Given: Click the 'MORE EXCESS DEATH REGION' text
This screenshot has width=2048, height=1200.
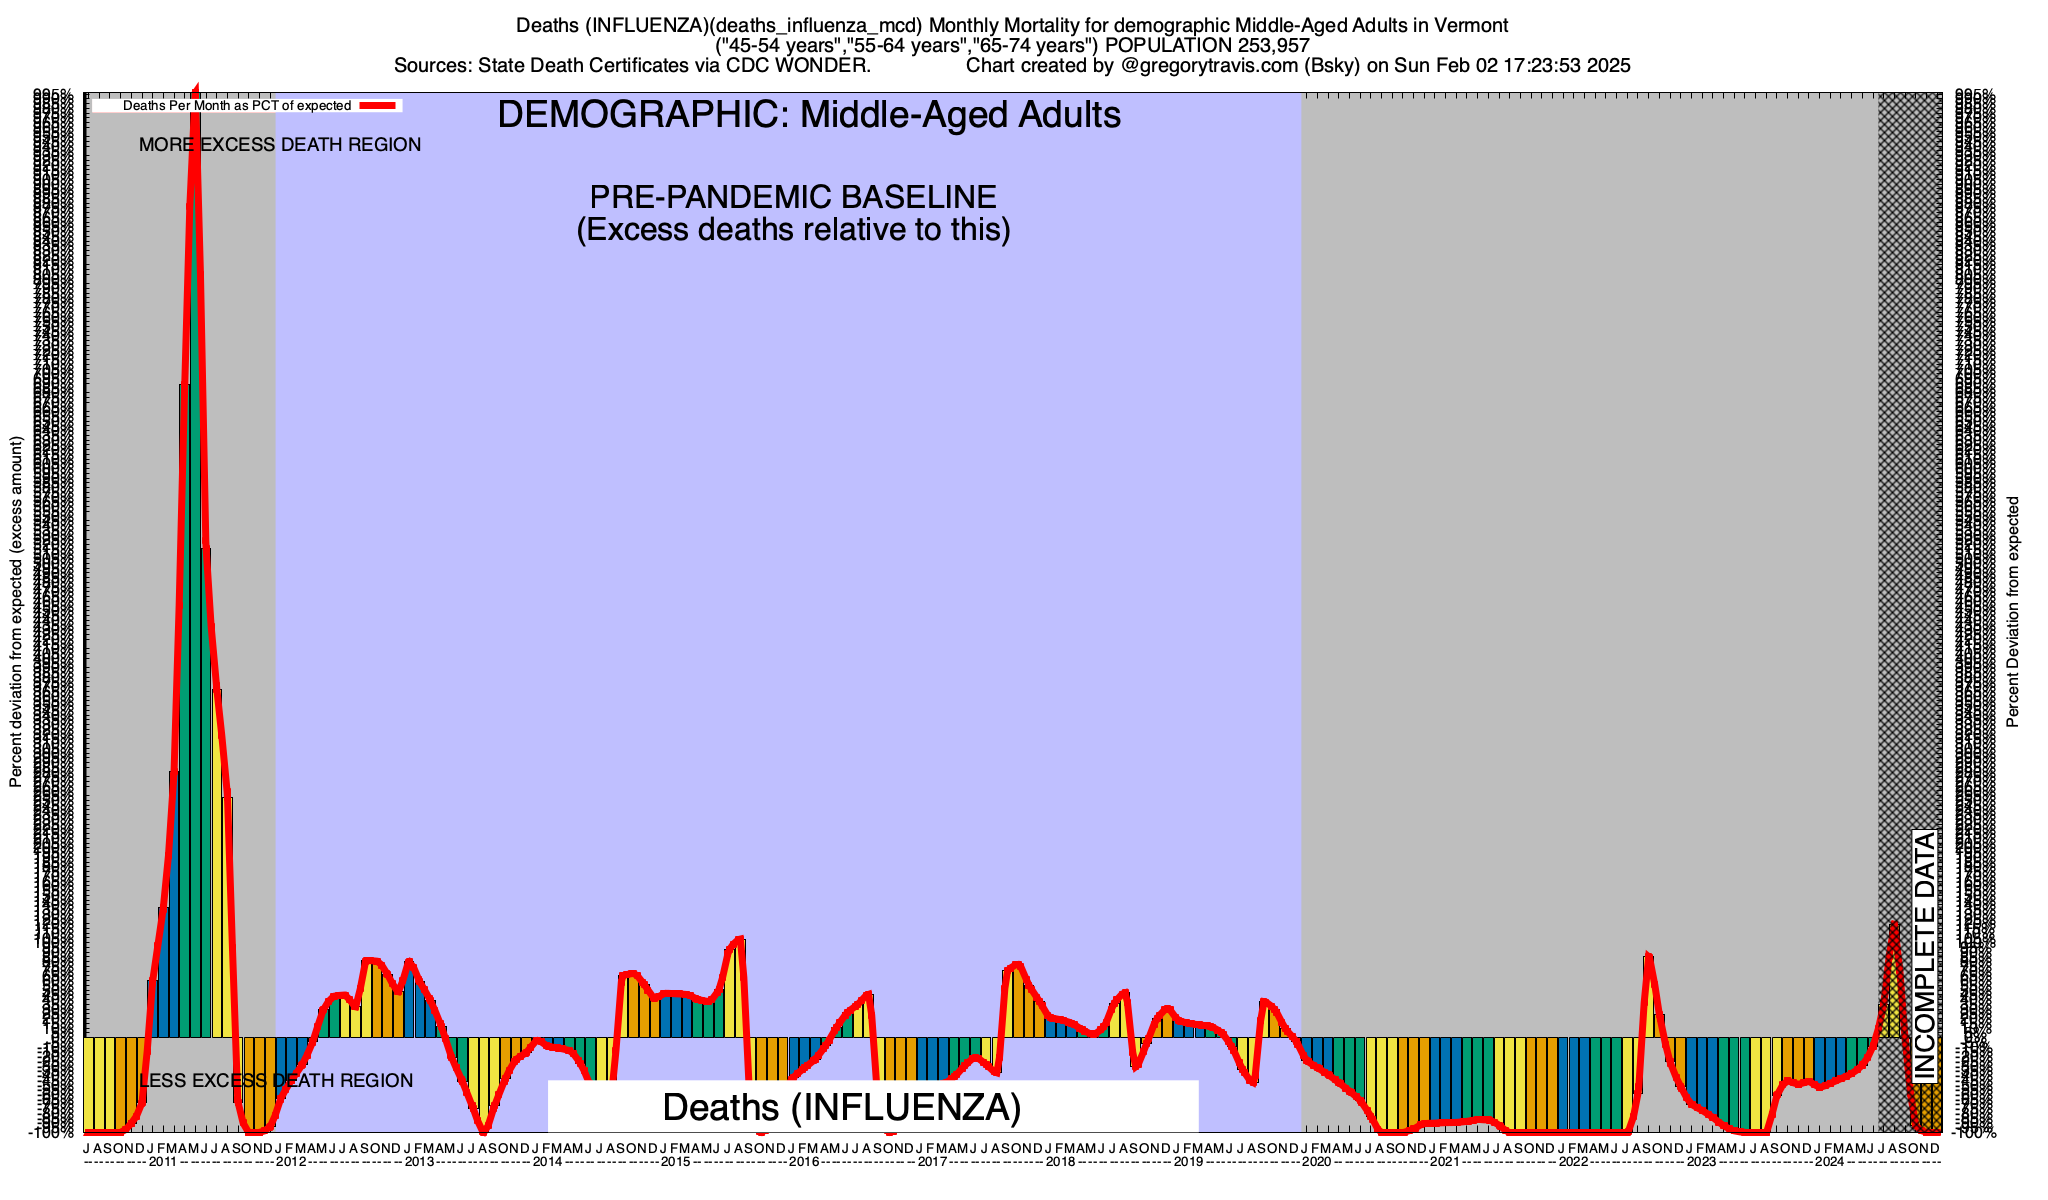Looking at the screenshot, I should pyautogui.click(x=279, y=145).
